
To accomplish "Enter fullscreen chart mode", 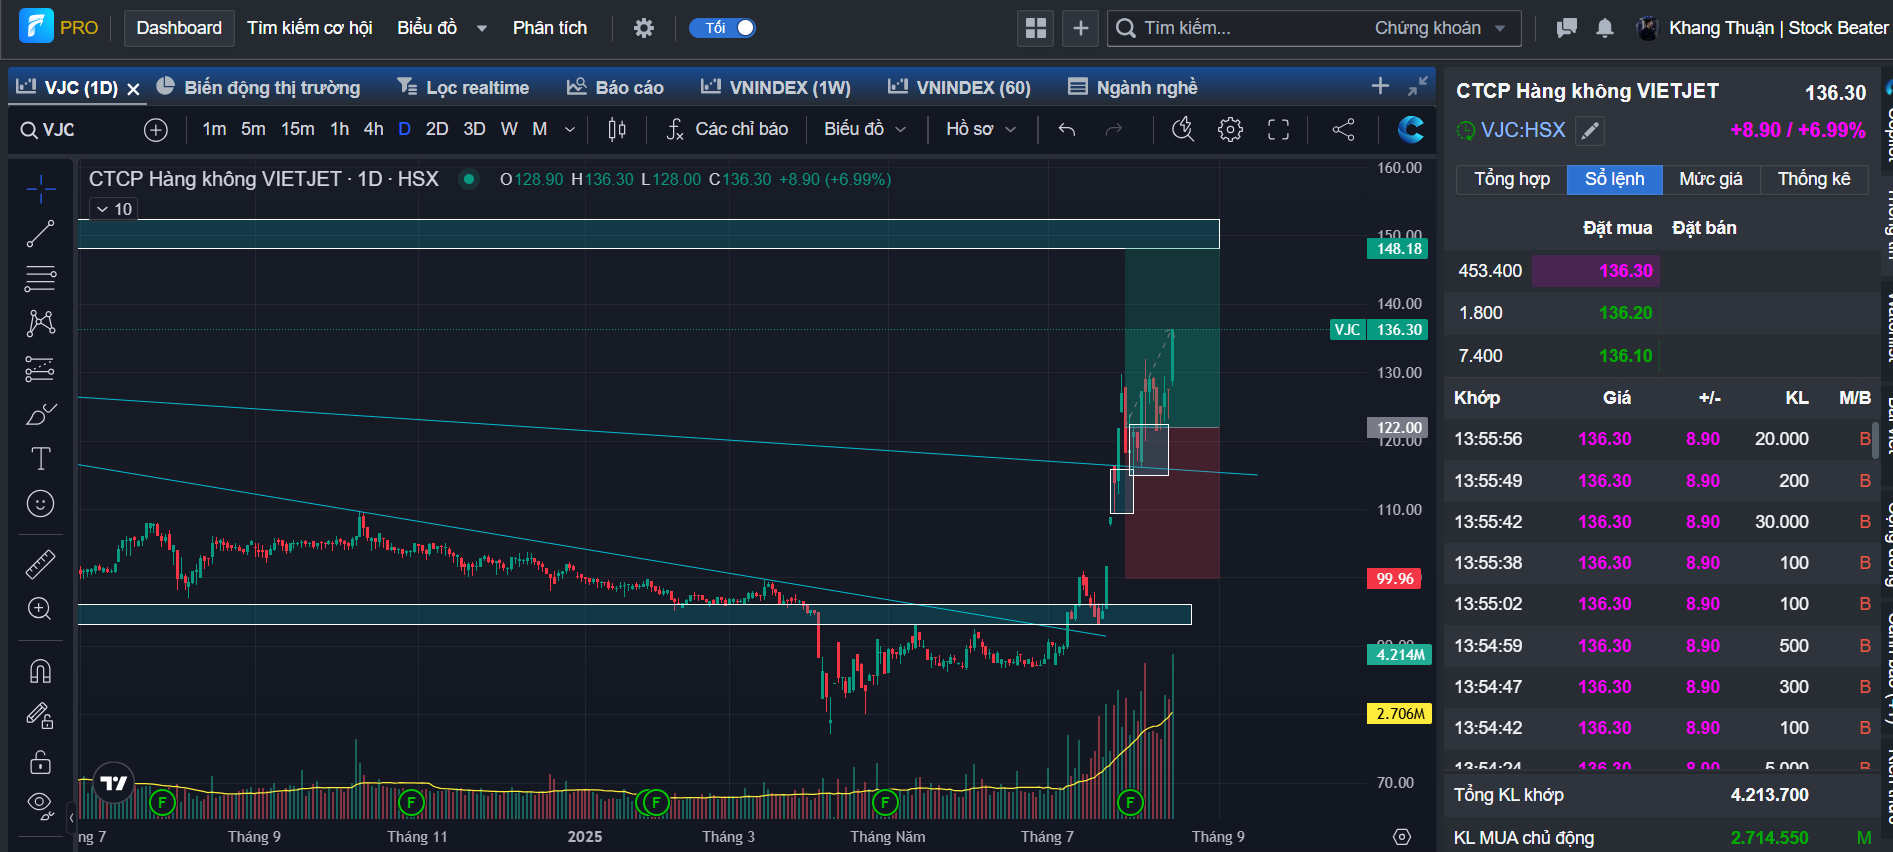I will pyautogui.click(x=1278, y=129).
